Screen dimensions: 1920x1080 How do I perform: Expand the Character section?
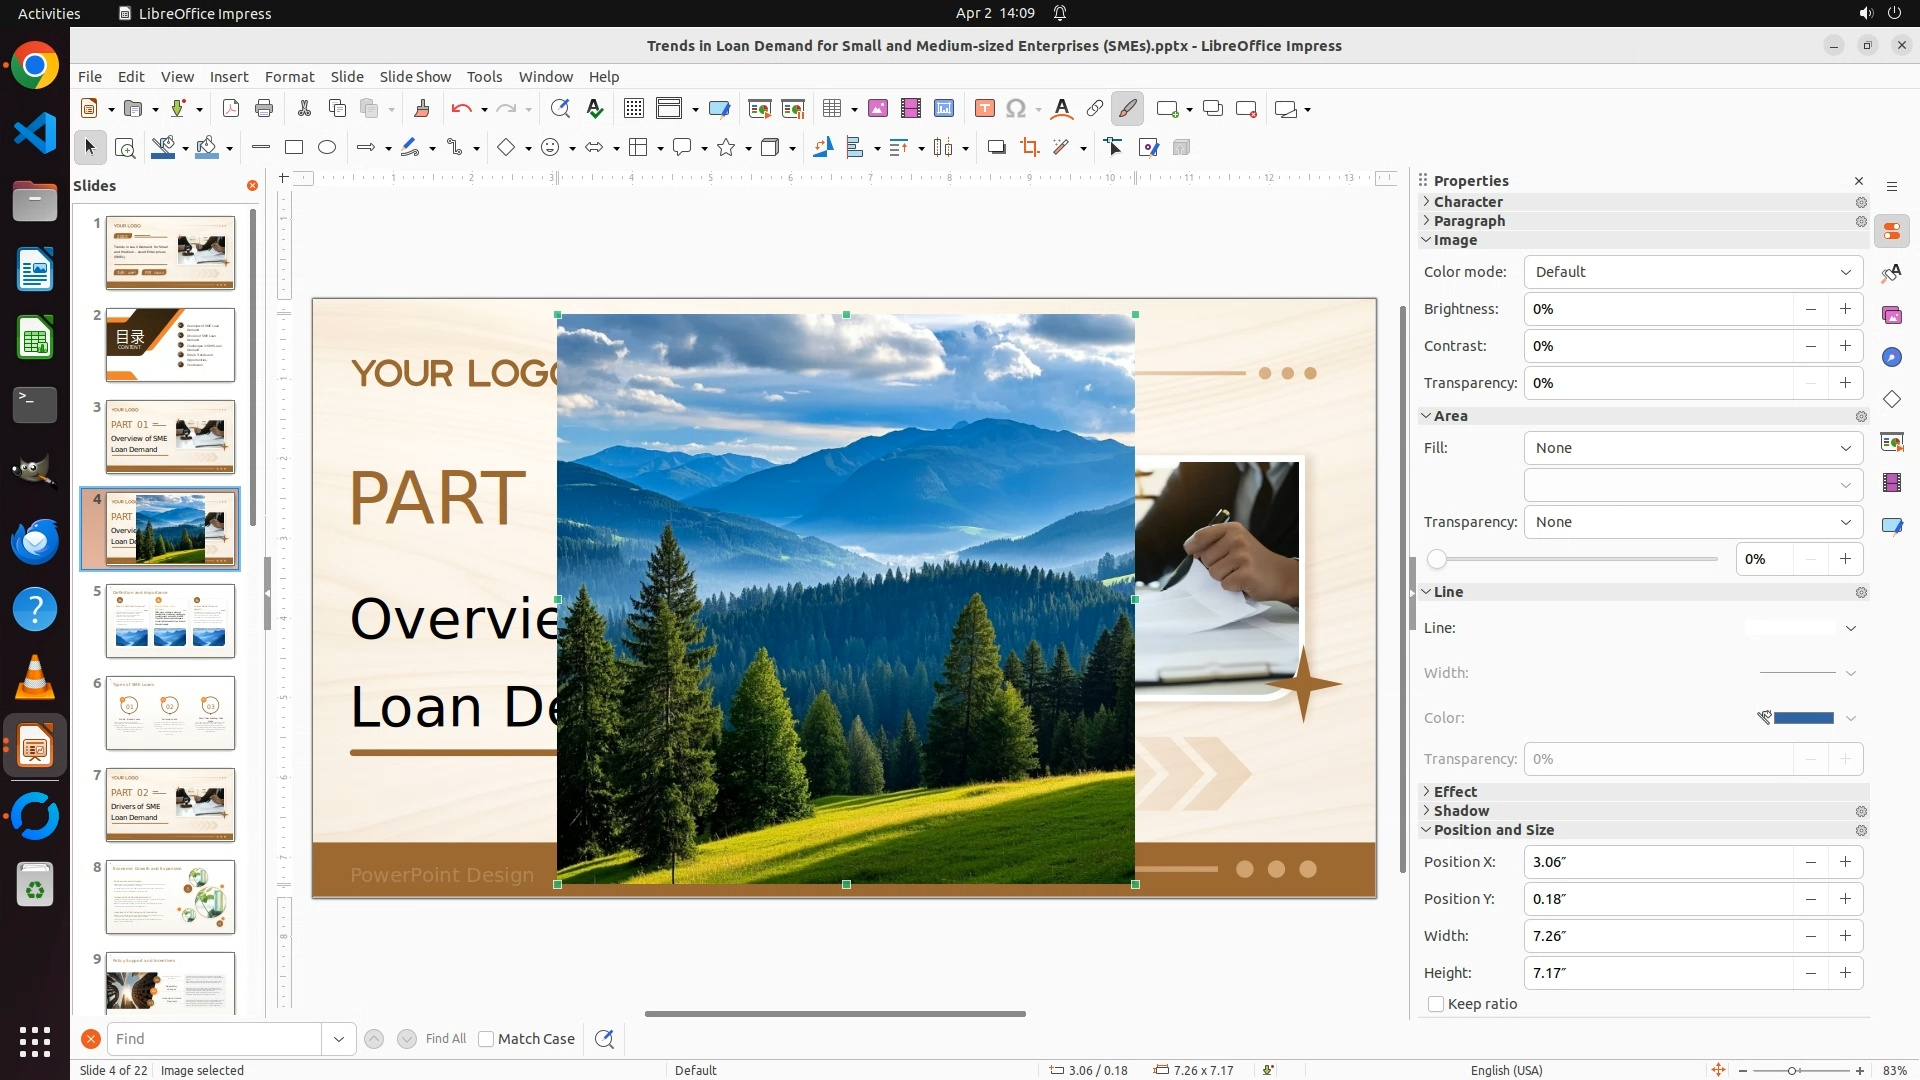1467,202
